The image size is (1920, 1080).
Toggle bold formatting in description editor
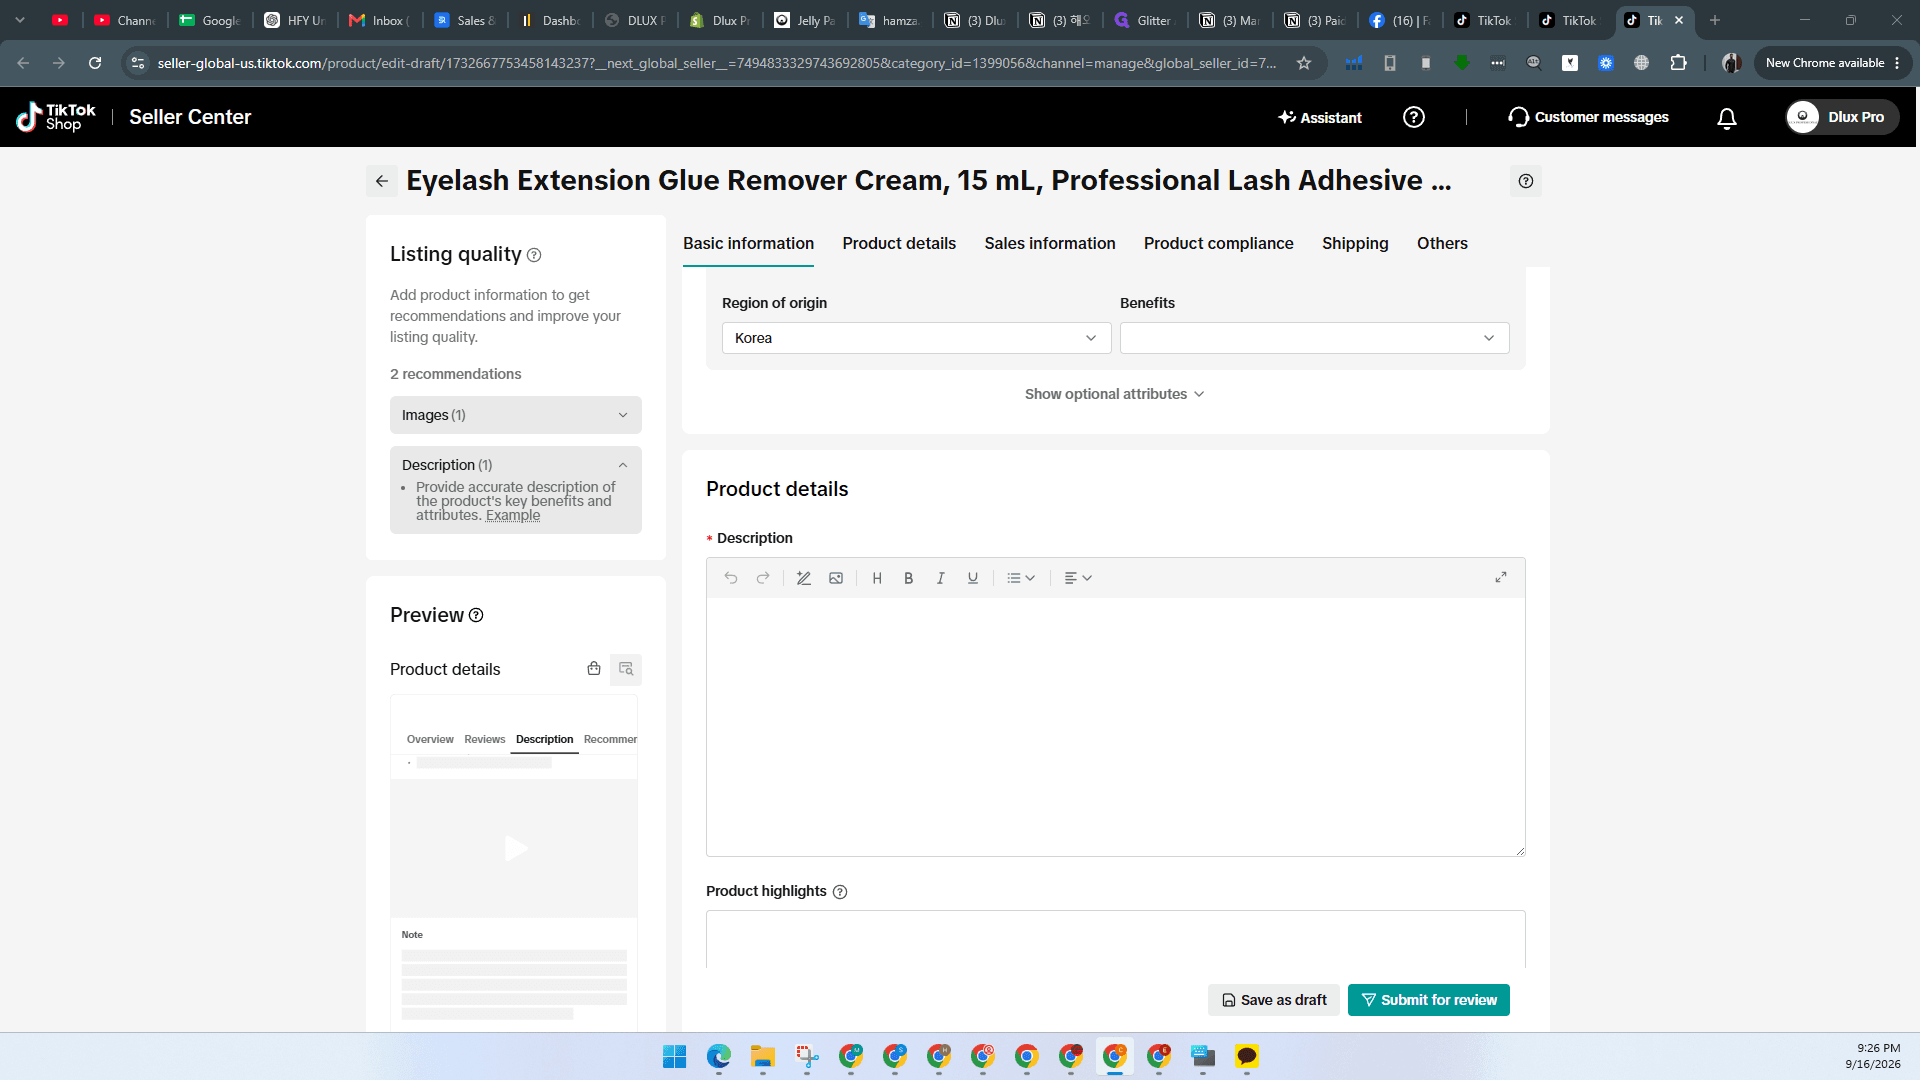909,578
